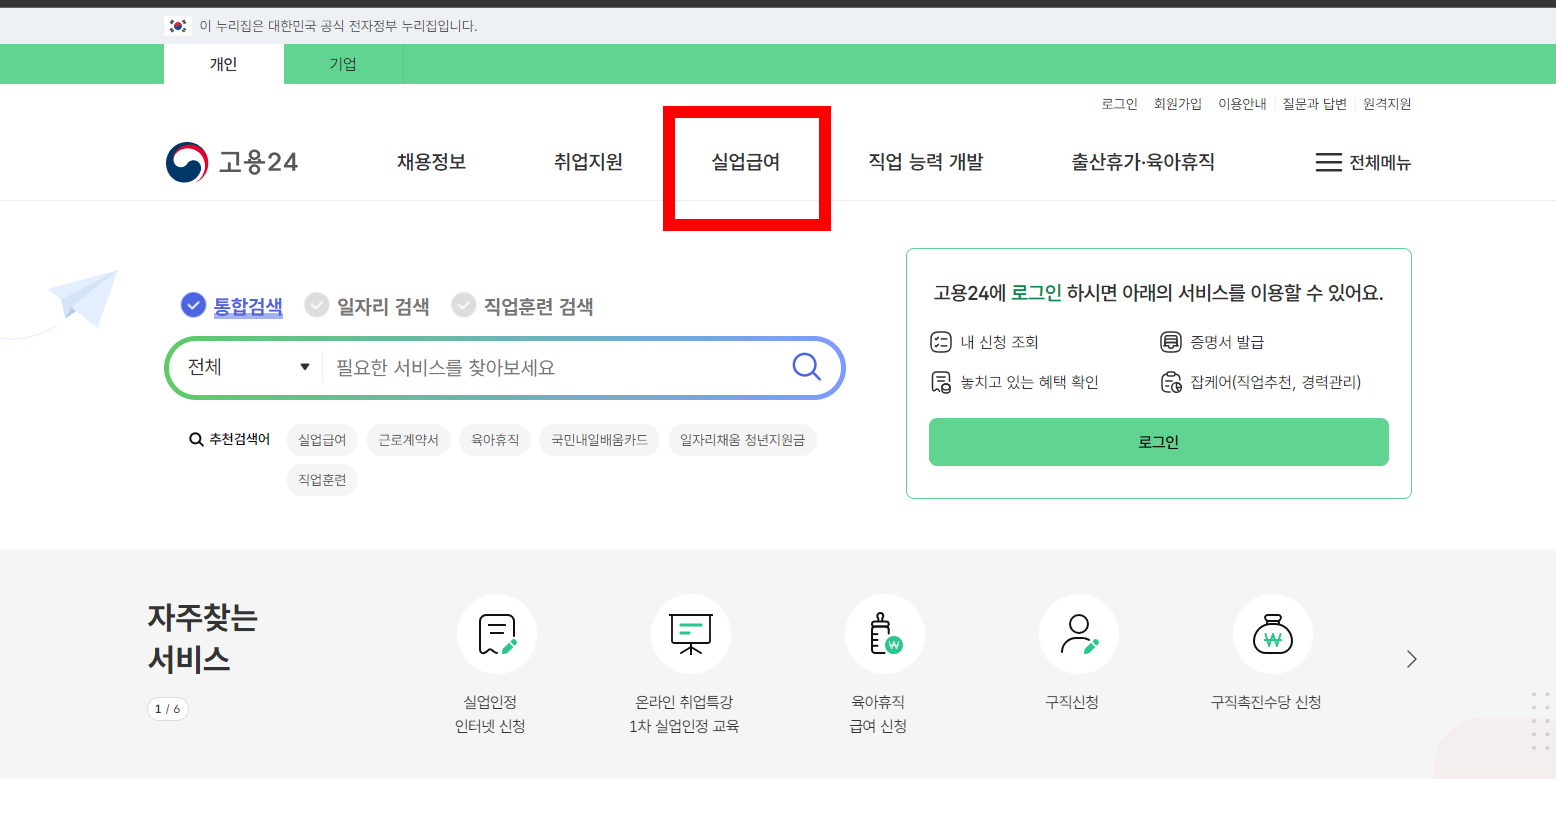This screenshot has width=1556, height=836.
Task: Click the 질문과 답변 link
Action: (1314, 104)
